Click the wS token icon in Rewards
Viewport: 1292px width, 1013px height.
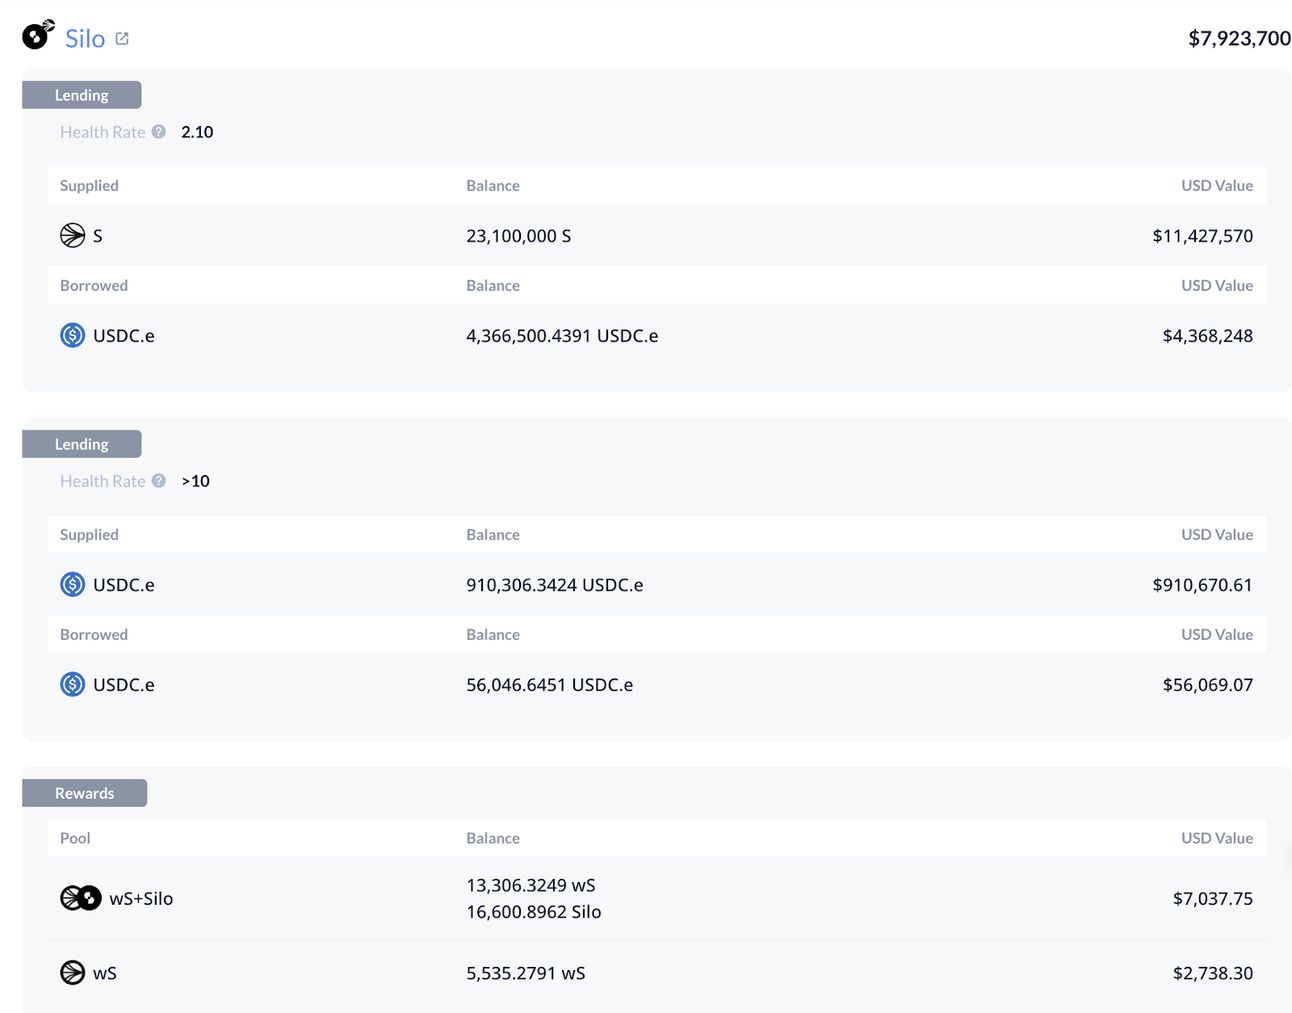(72, 972)
